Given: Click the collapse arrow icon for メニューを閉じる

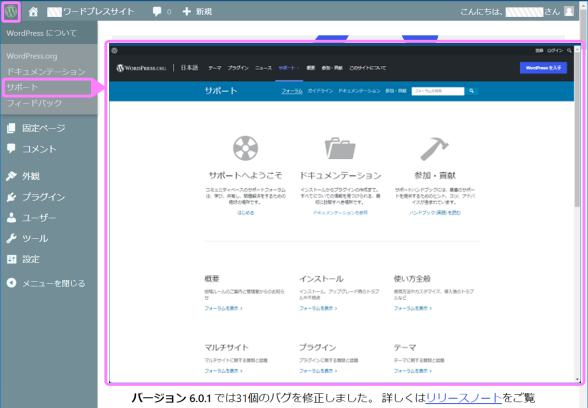Looking at the screenshot, I should [11, 283].
